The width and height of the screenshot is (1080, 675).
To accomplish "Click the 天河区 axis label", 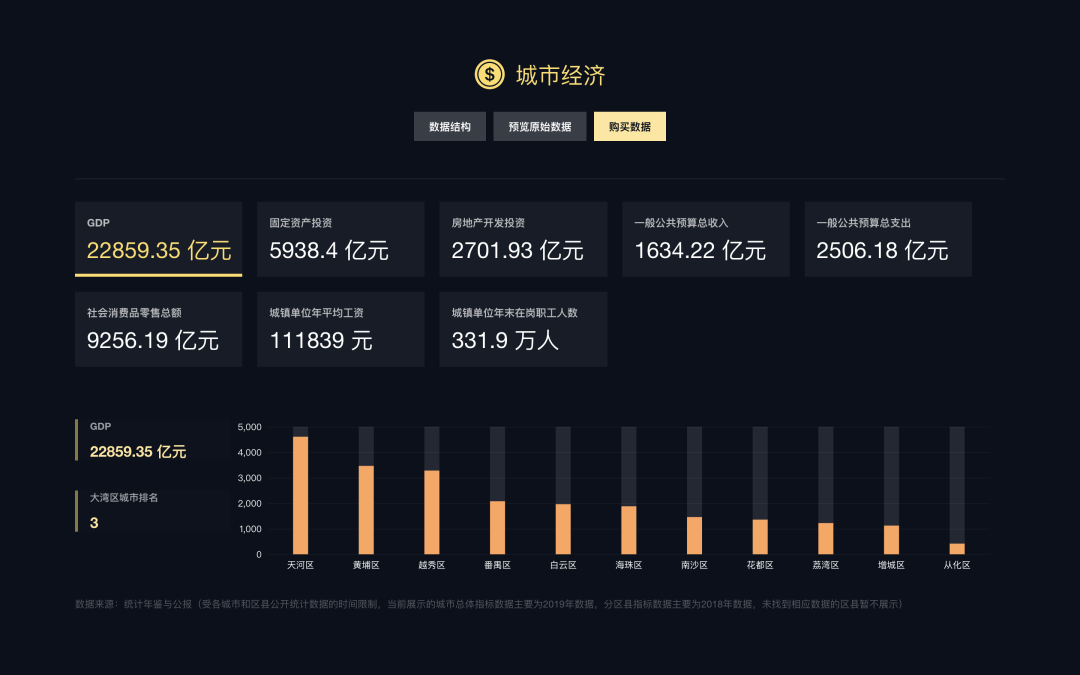I will pos(300,565).
